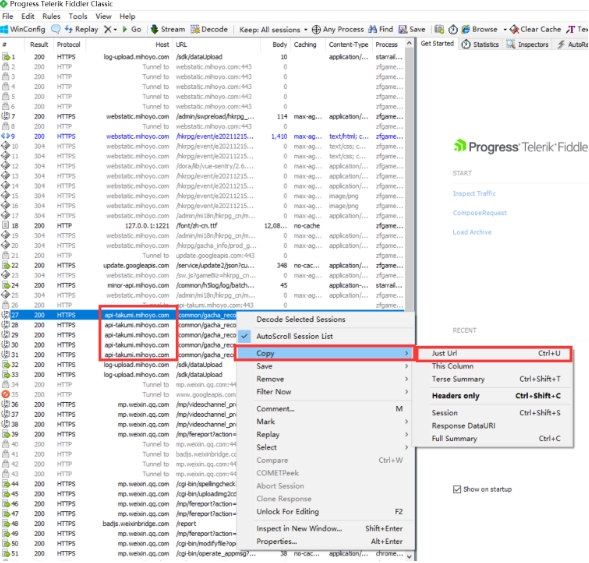Click the WinConfig toolbar icon
This screenshot has height=563, width=589.
tap(5, 29)
